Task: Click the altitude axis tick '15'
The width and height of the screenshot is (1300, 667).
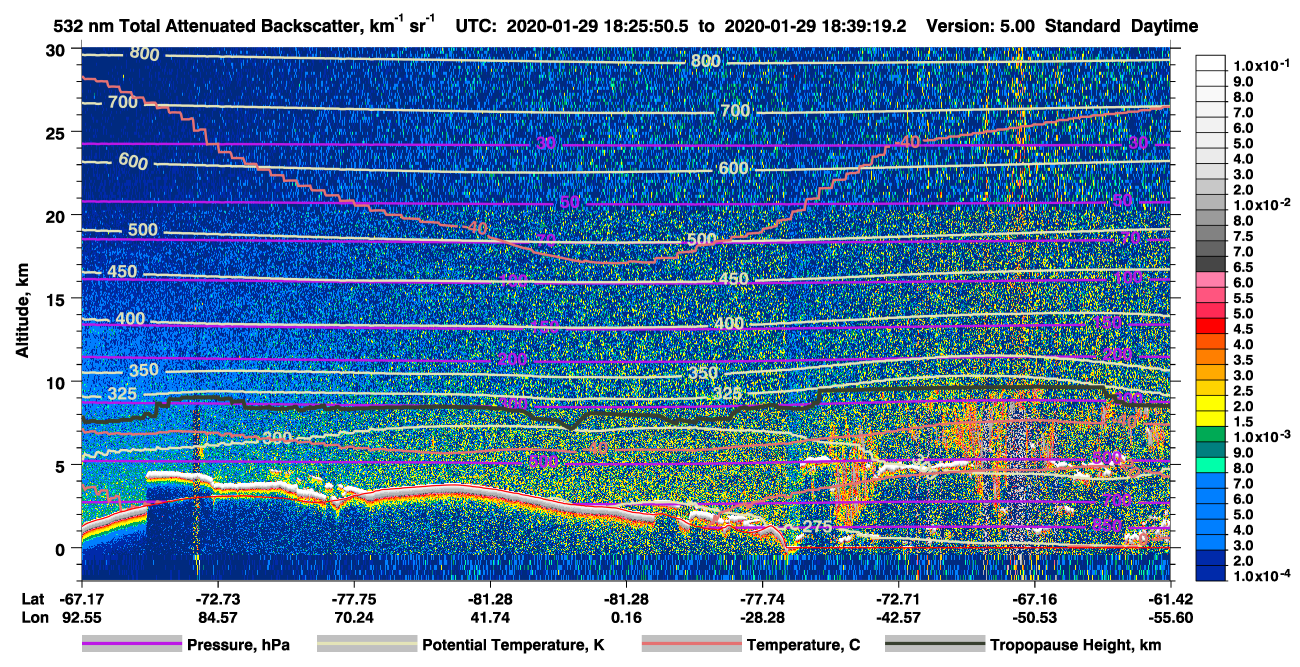Action: coord(58,298)
